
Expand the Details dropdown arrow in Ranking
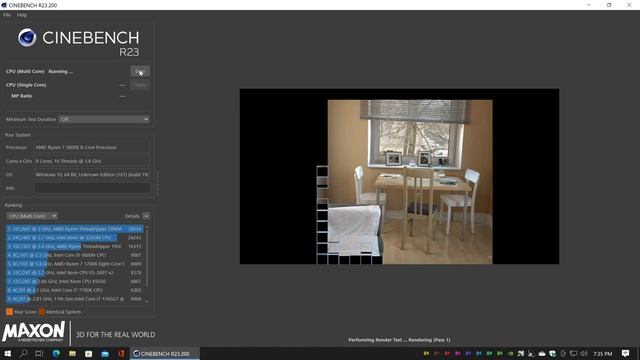pyautogui.click(x=146, y=216)
